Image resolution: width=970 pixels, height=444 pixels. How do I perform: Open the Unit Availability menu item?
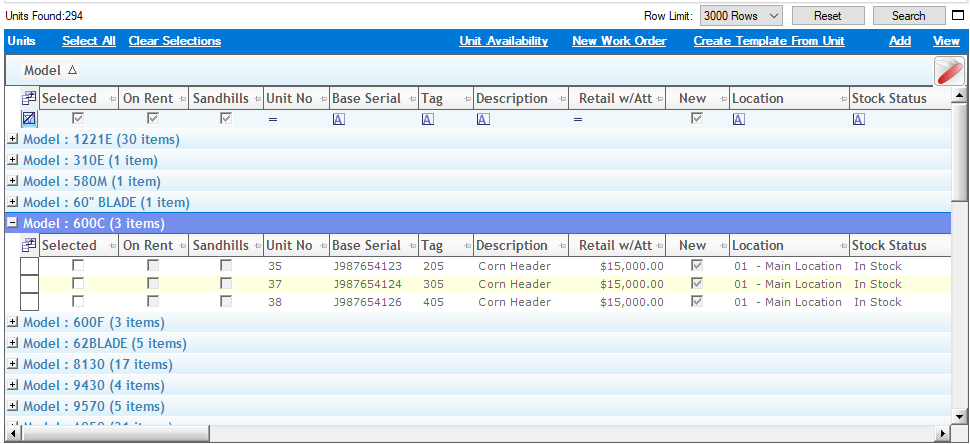[503, 41]
